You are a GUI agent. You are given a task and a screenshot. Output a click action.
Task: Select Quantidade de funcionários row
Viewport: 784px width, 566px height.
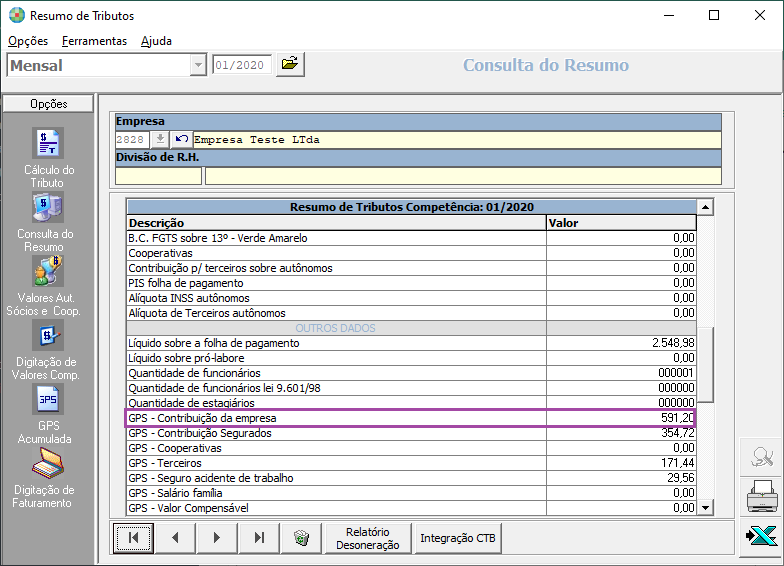point(411,373)
